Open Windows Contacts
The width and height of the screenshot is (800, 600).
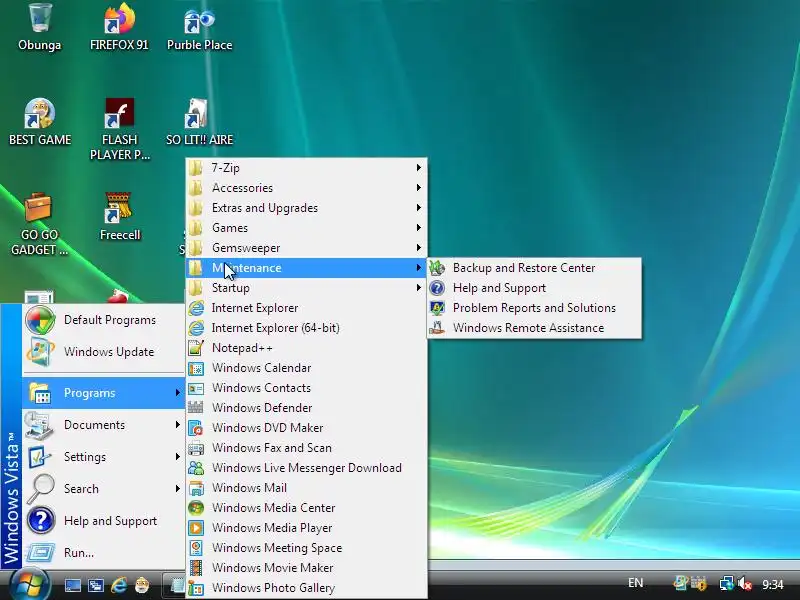coord(306,388)
